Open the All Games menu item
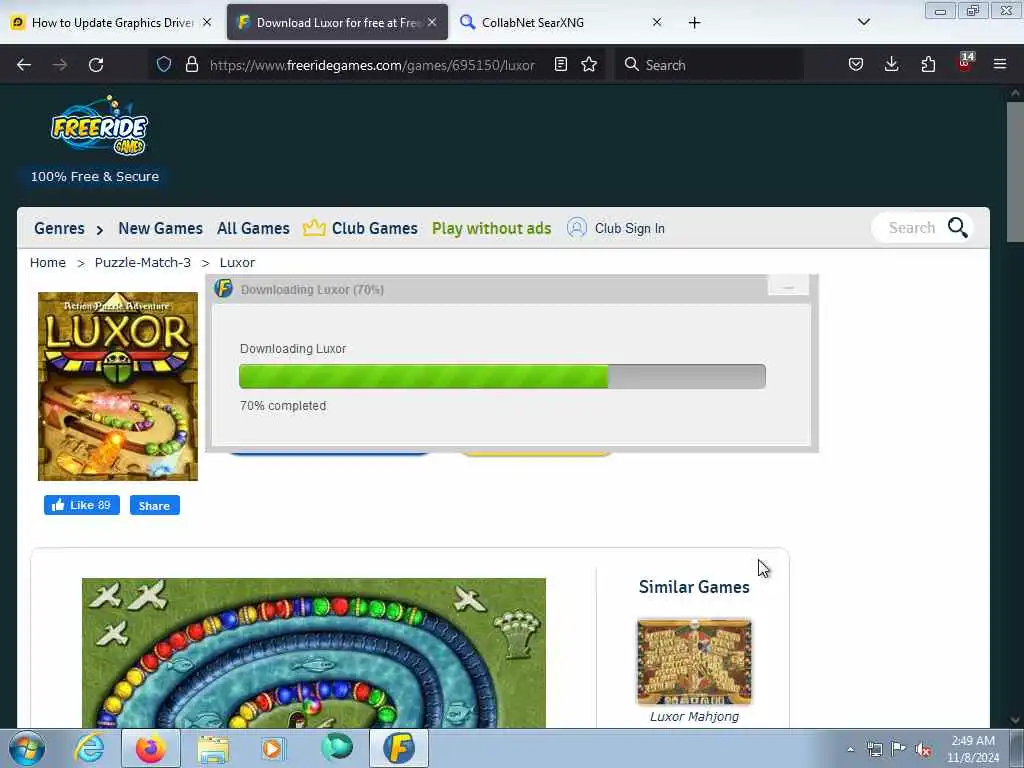1024x768 pixels. point(253,228)
